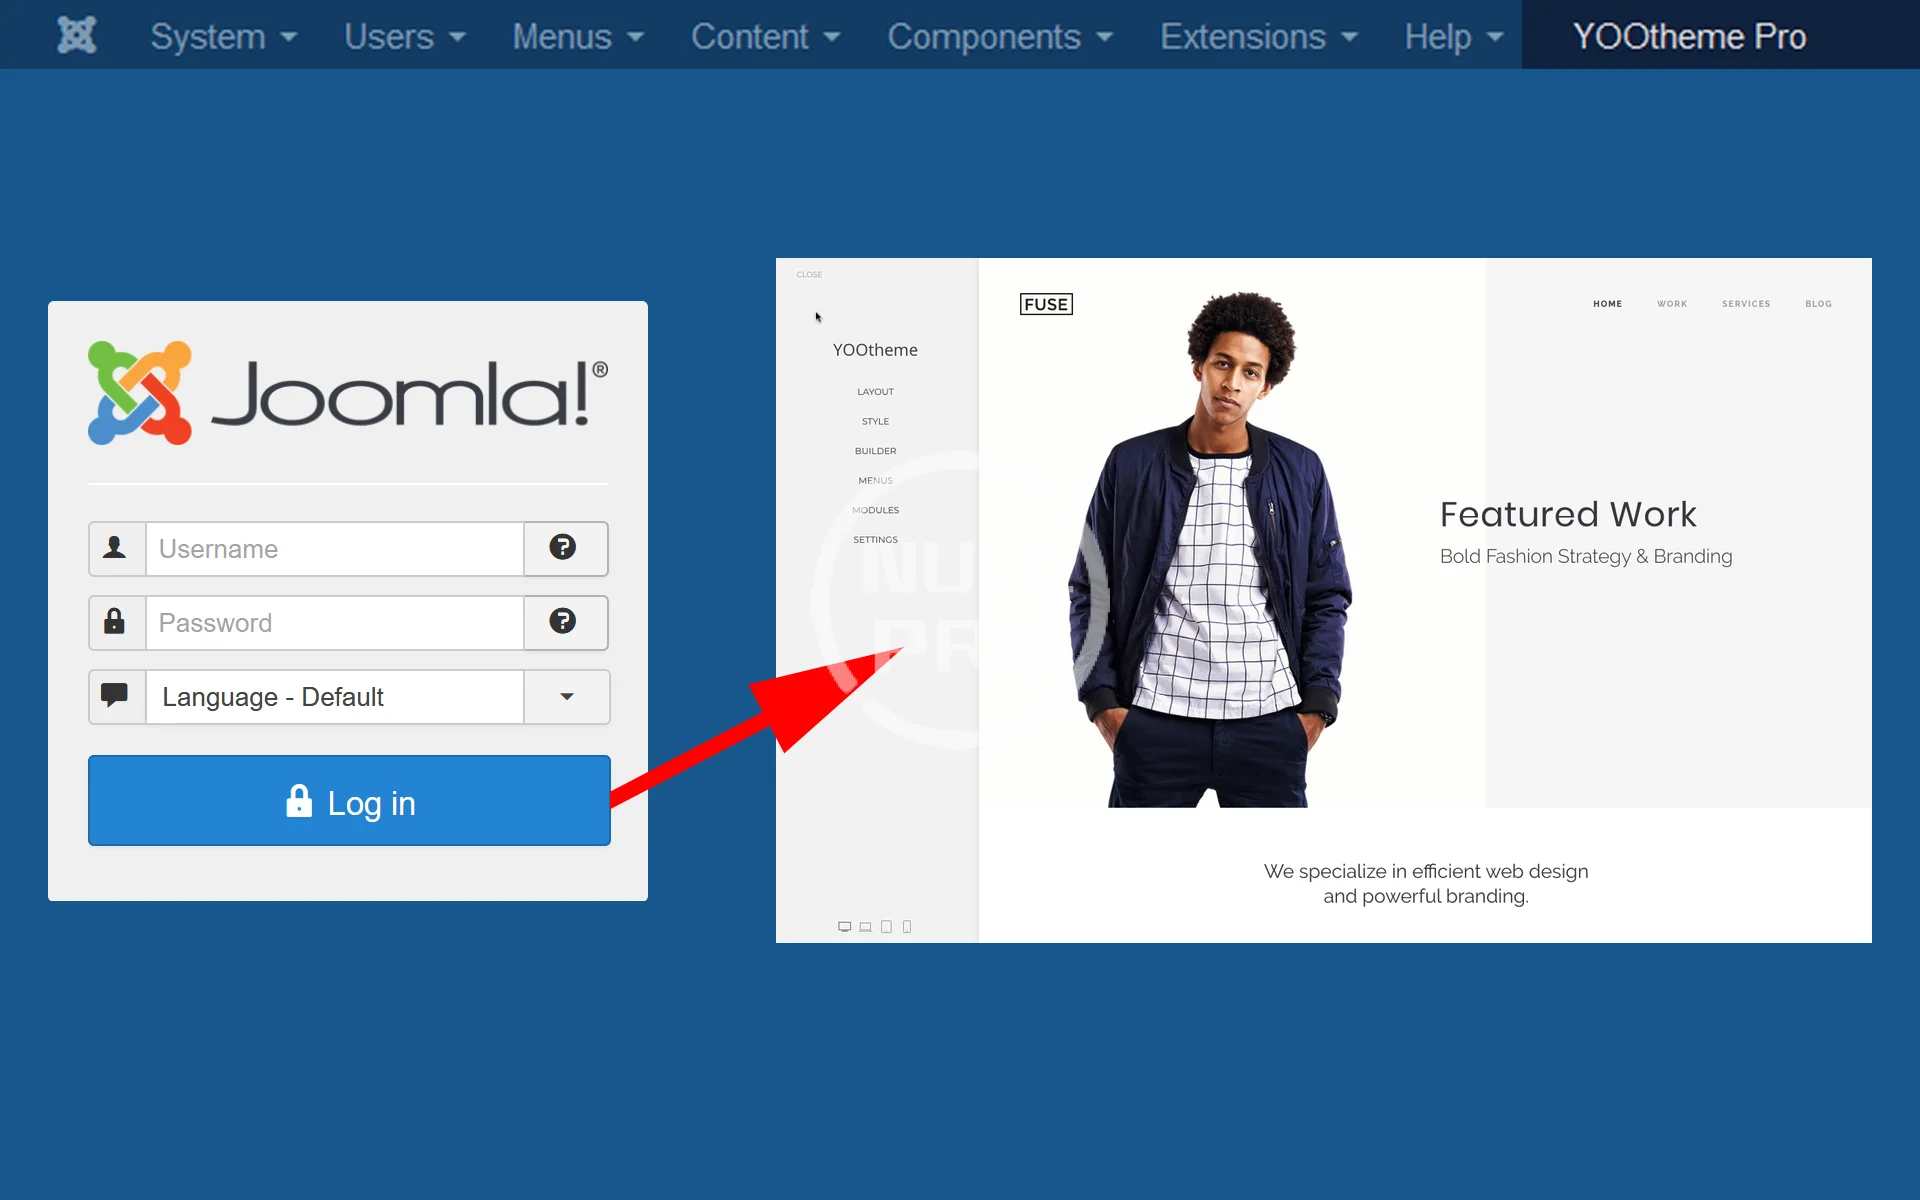Screen dimensions: 1920x1200
Task: Click the username help question mark icon
Action: click(x=563, y=547)
